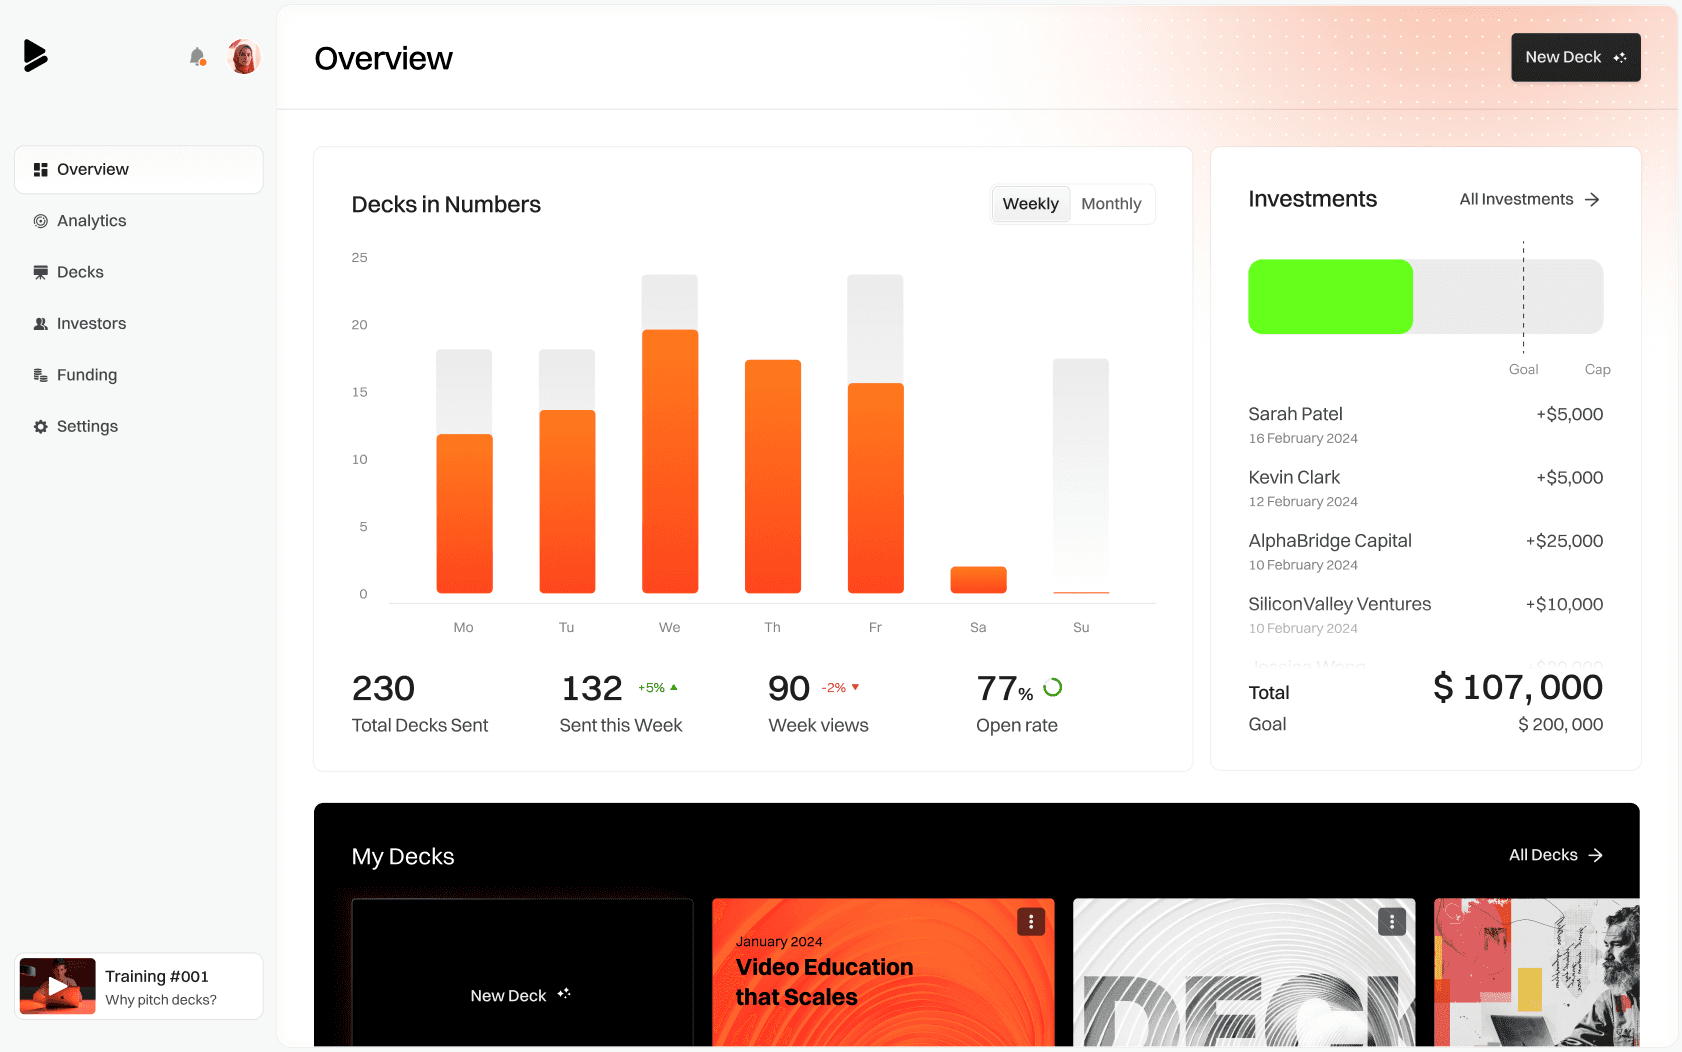
Task: Open the Overview navigation item
Action: [93, 169]
